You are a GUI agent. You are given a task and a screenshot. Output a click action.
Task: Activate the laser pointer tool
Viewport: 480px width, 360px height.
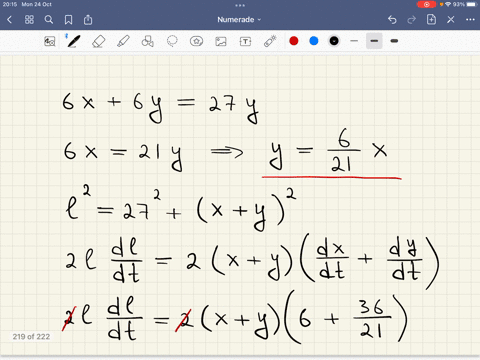[x=270, y=41]
